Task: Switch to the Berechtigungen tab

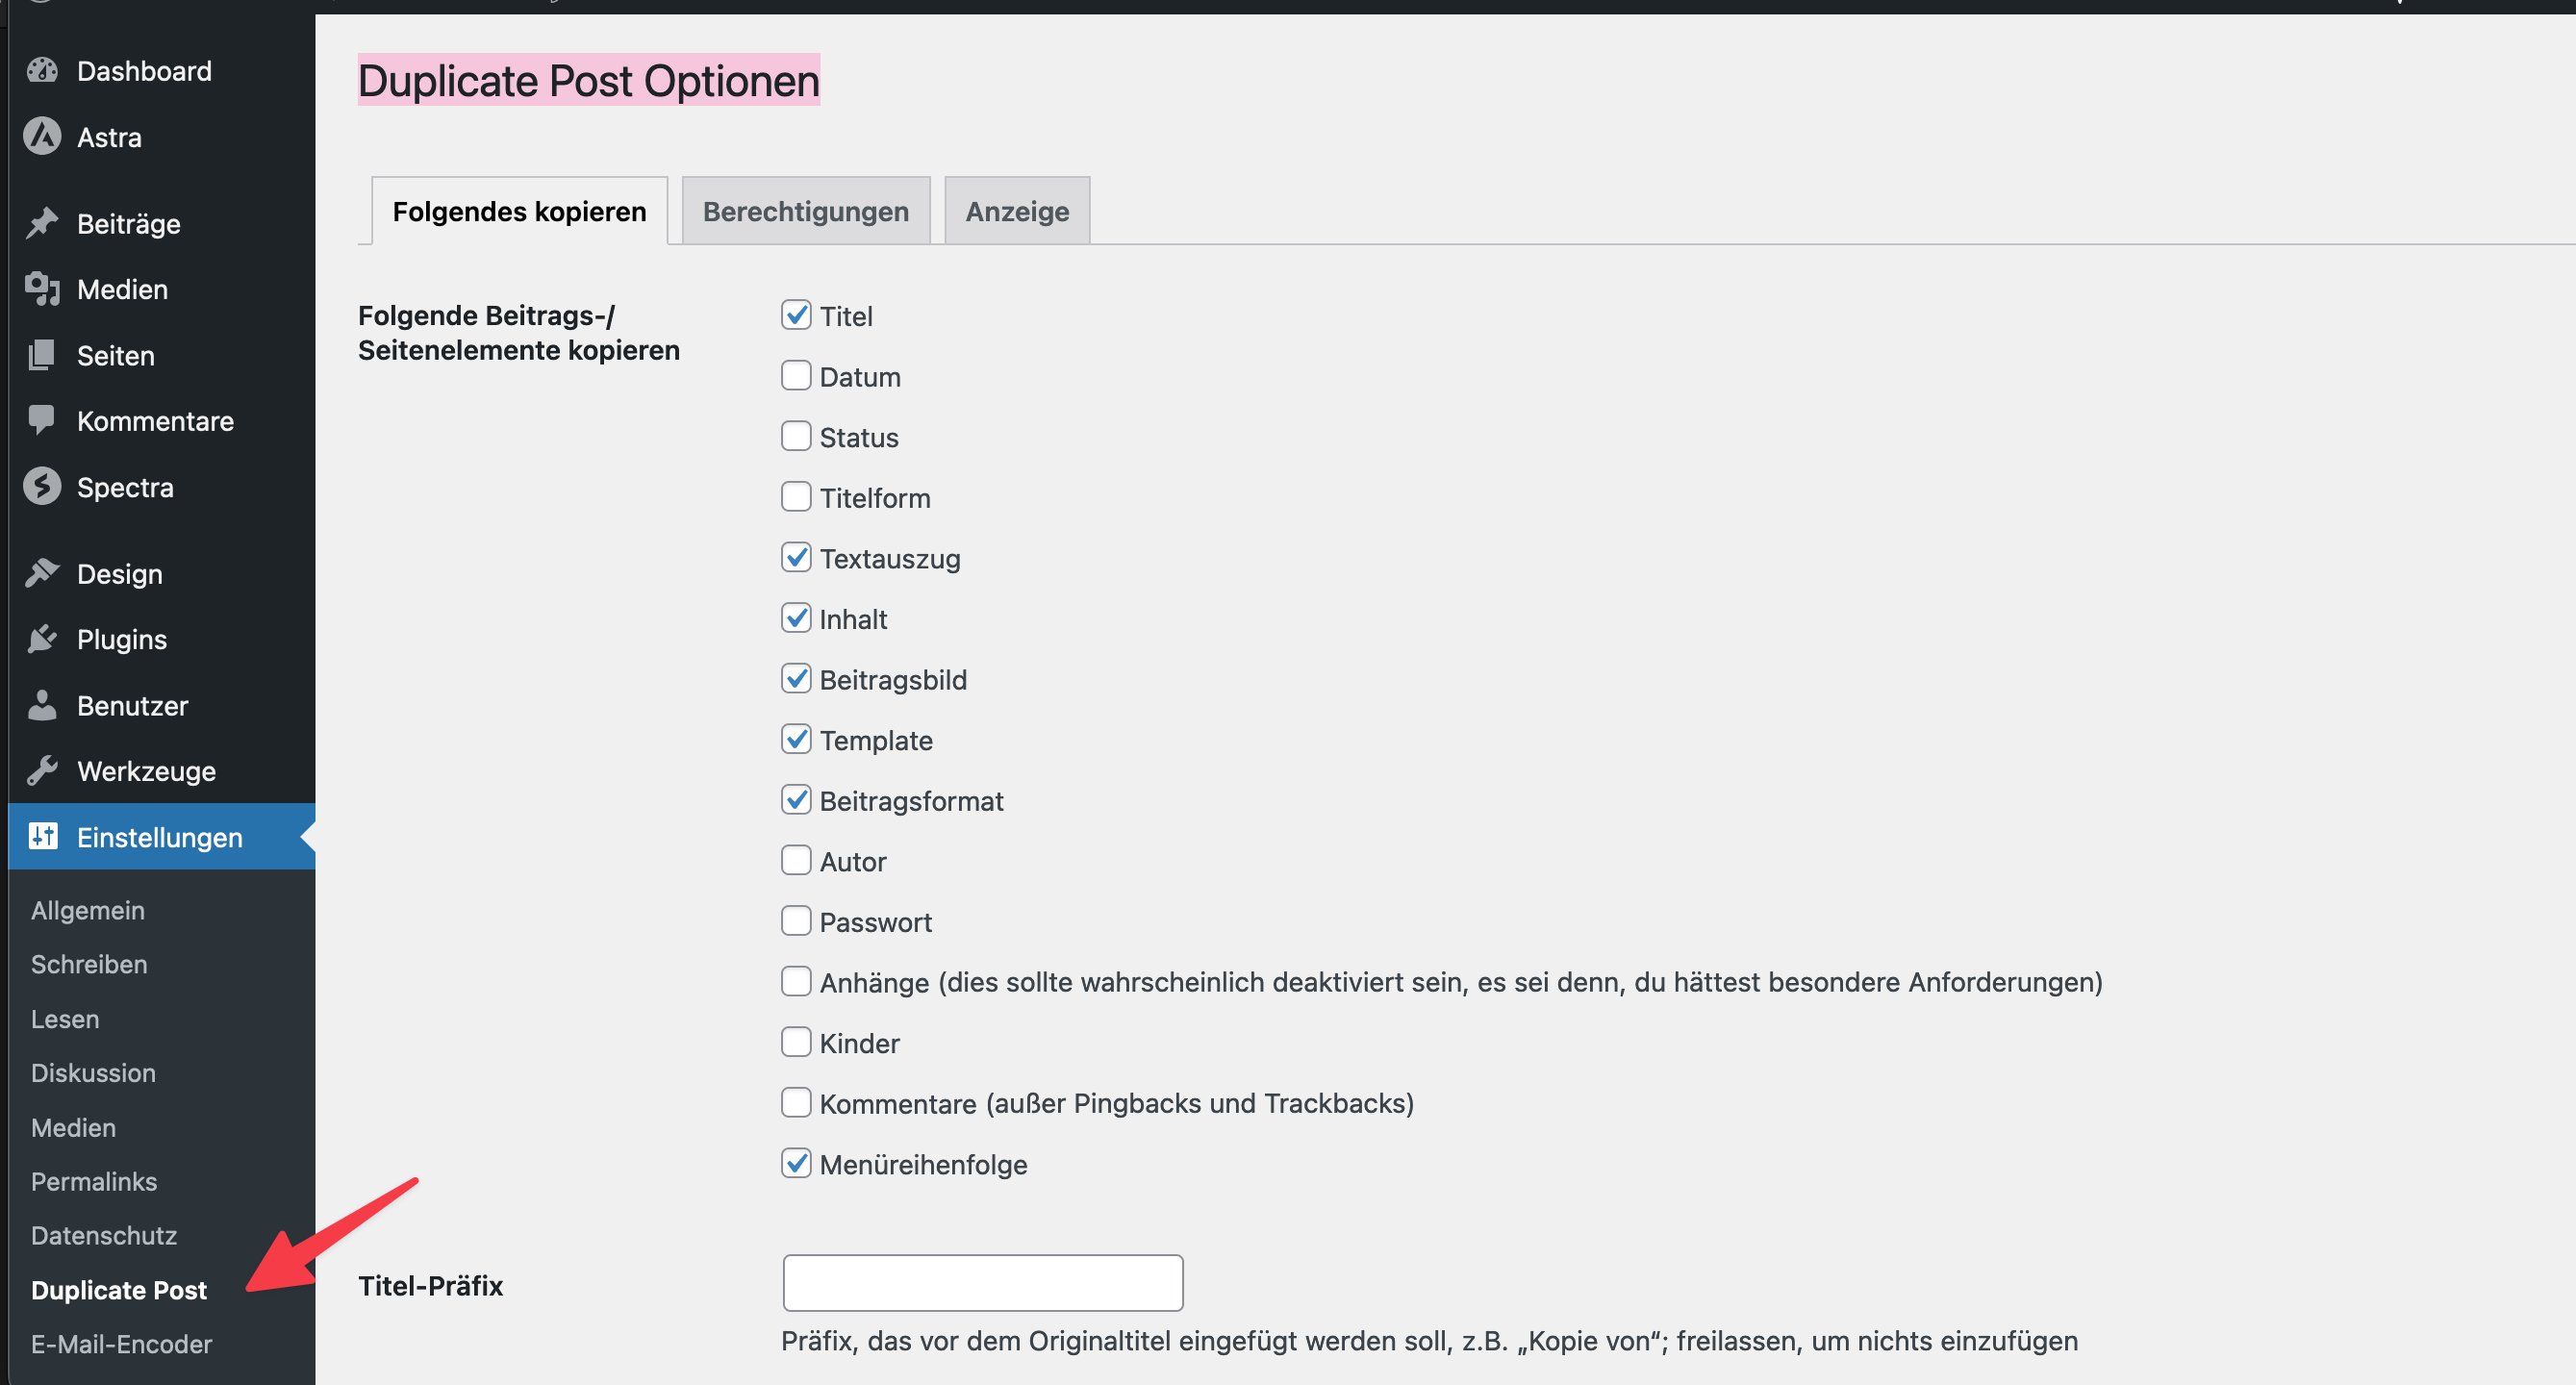Action: point(806,211)
